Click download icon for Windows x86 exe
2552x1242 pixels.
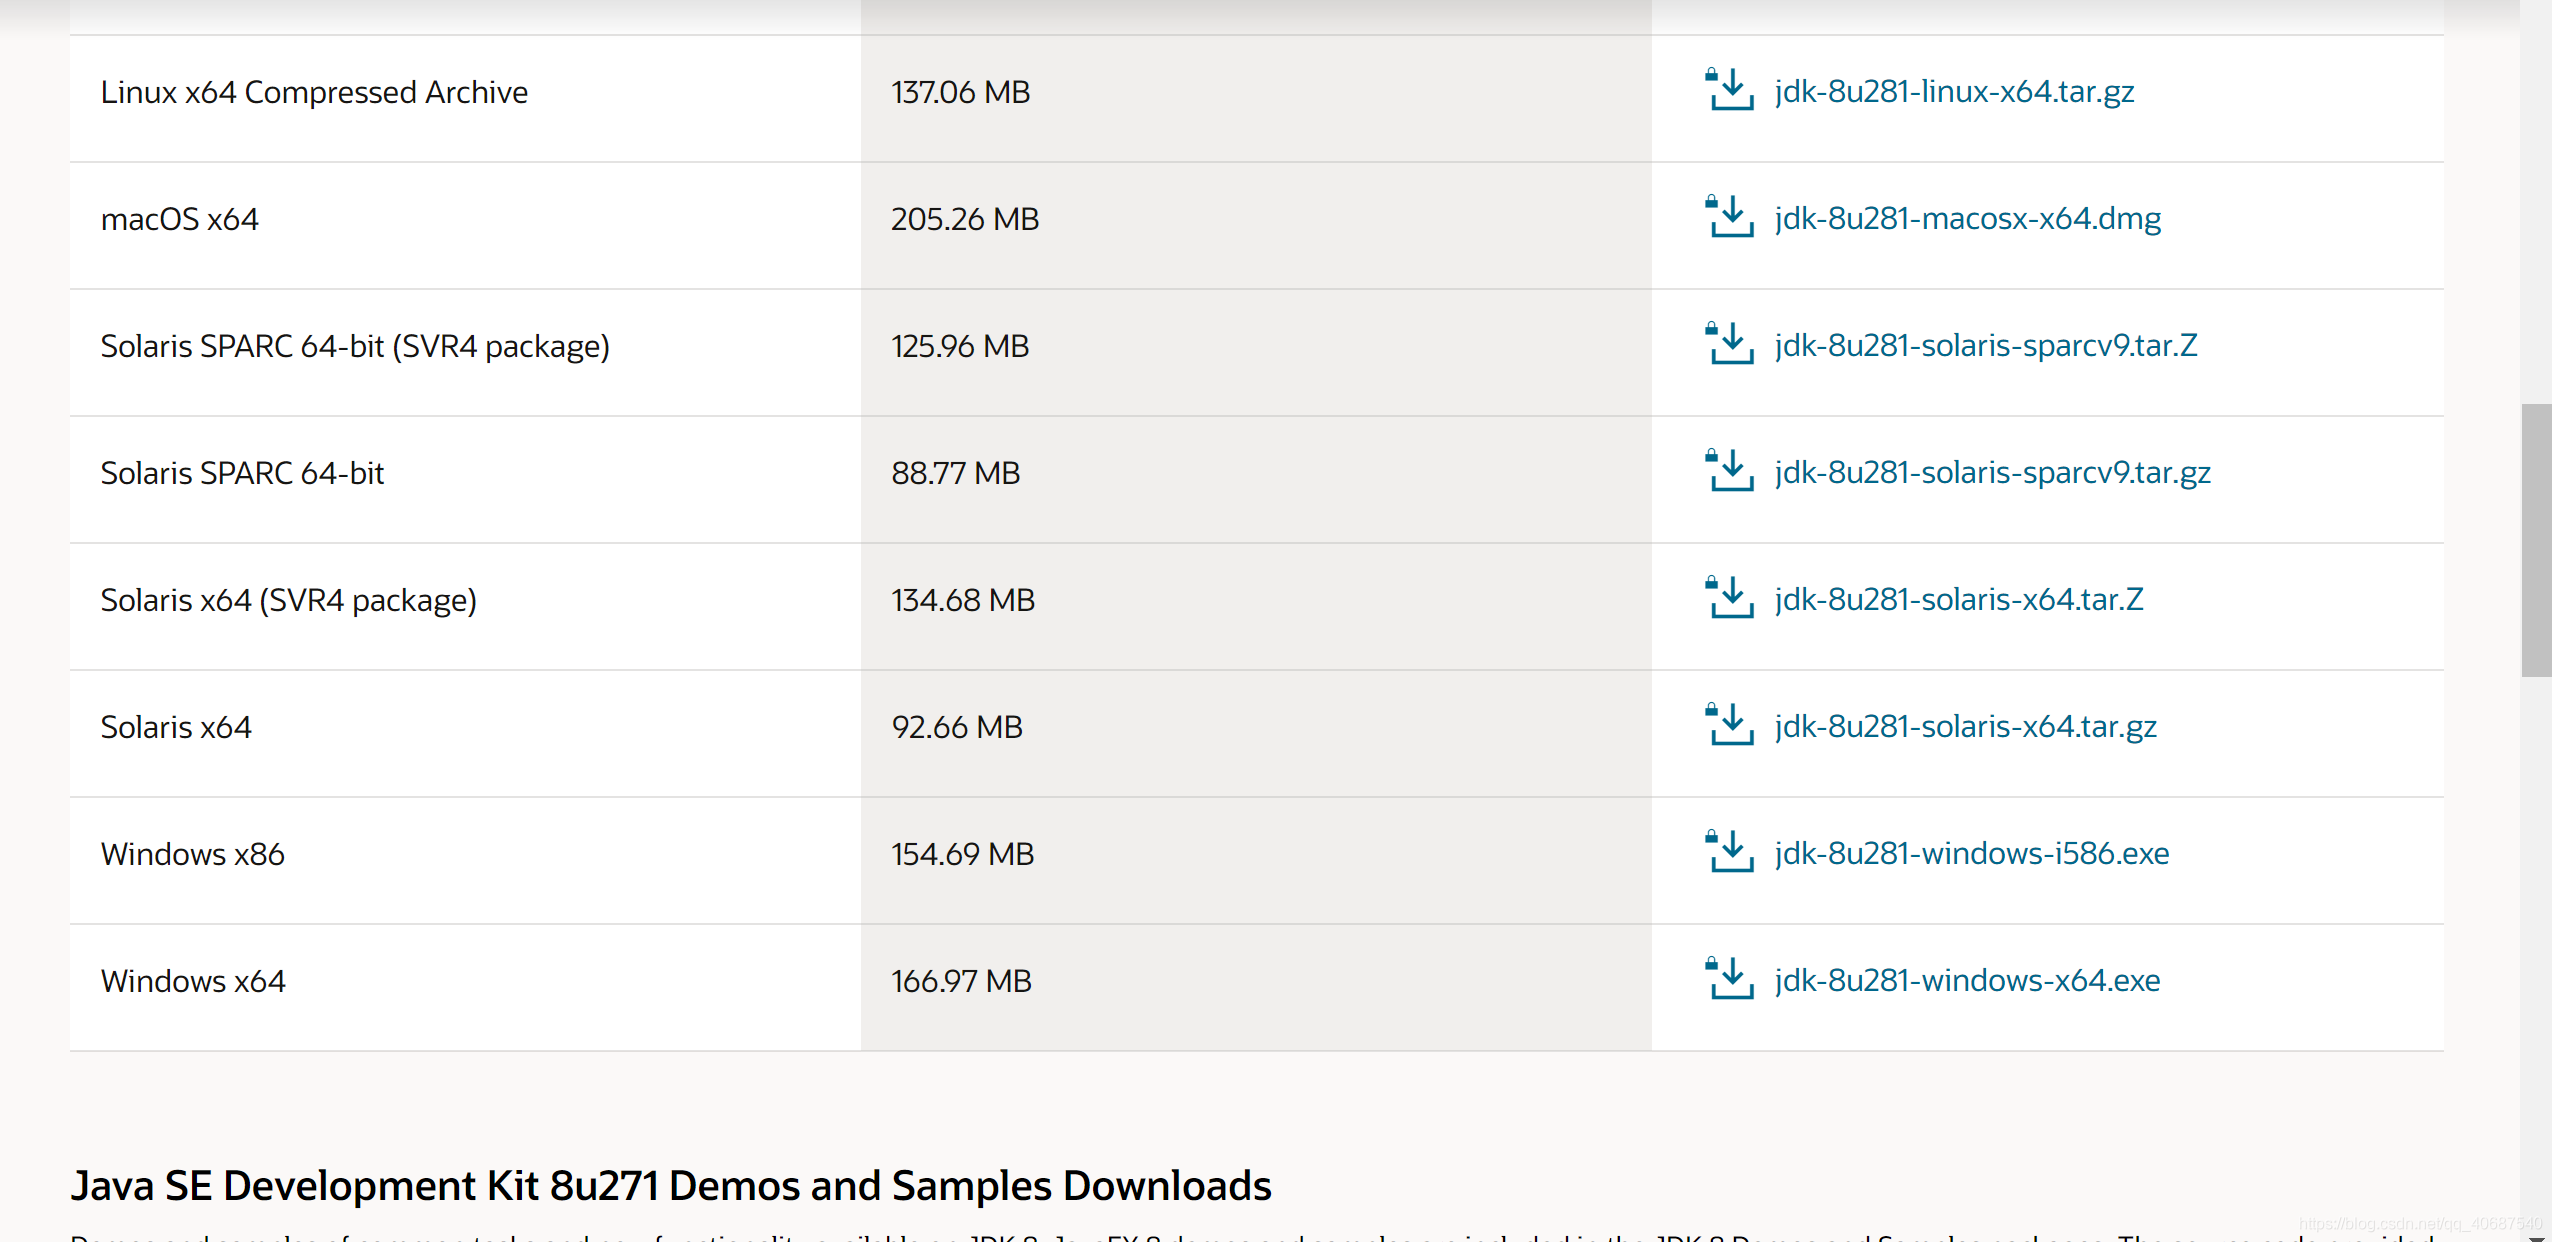click(x=1729, y=853)
